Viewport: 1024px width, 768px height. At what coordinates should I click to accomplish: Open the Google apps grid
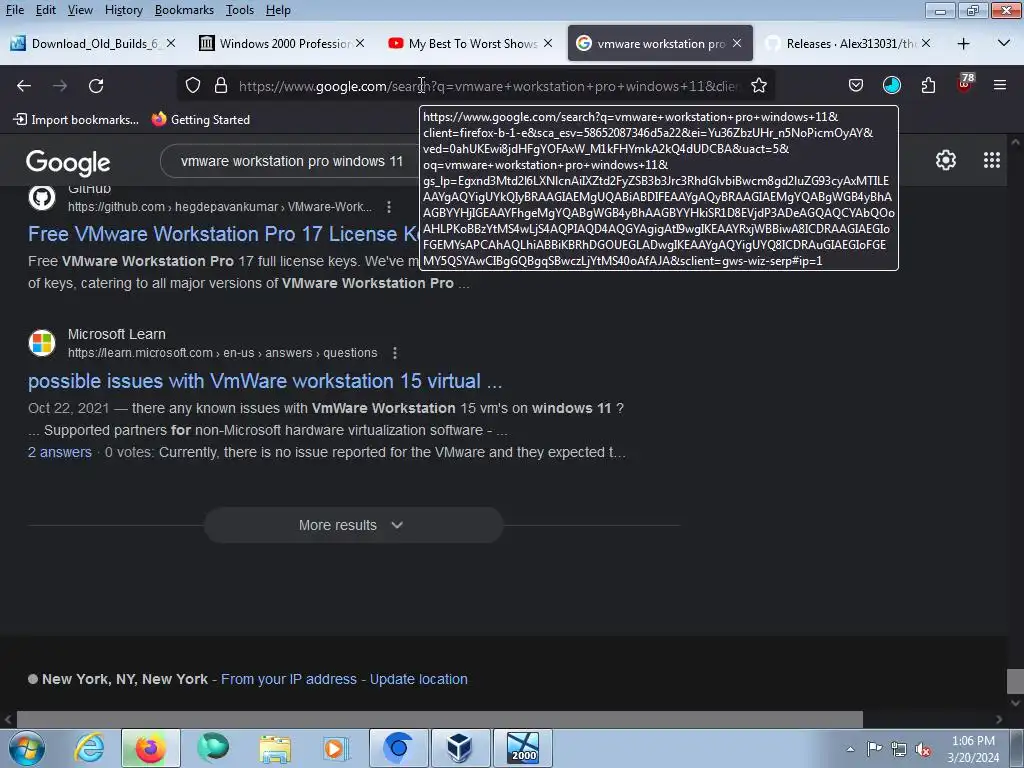pos(991,160)
